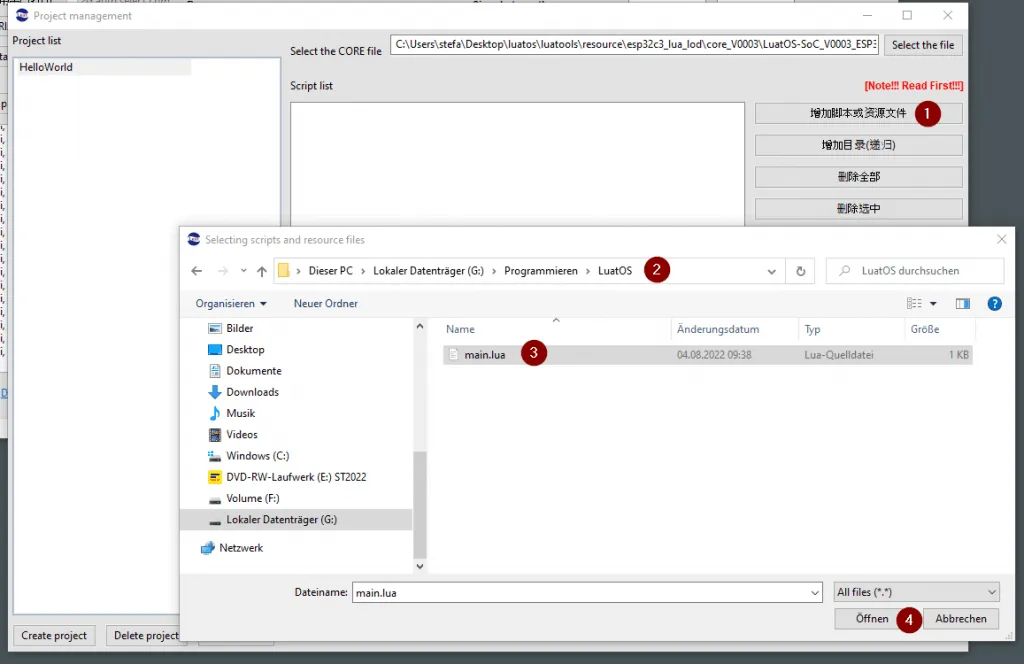
Task: Open the Organisieren menu
Action: 231,303
